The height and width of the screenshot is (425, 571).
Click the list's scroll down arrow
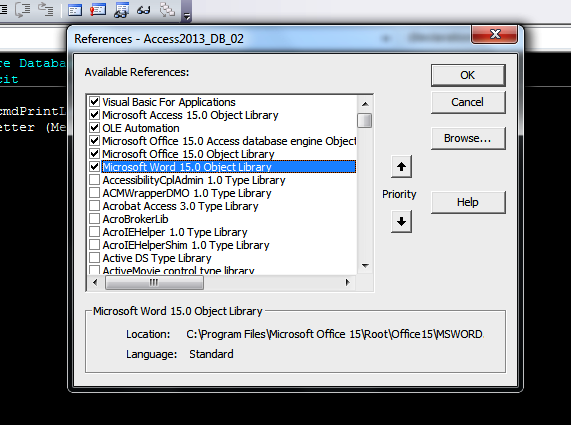(365, 266)
